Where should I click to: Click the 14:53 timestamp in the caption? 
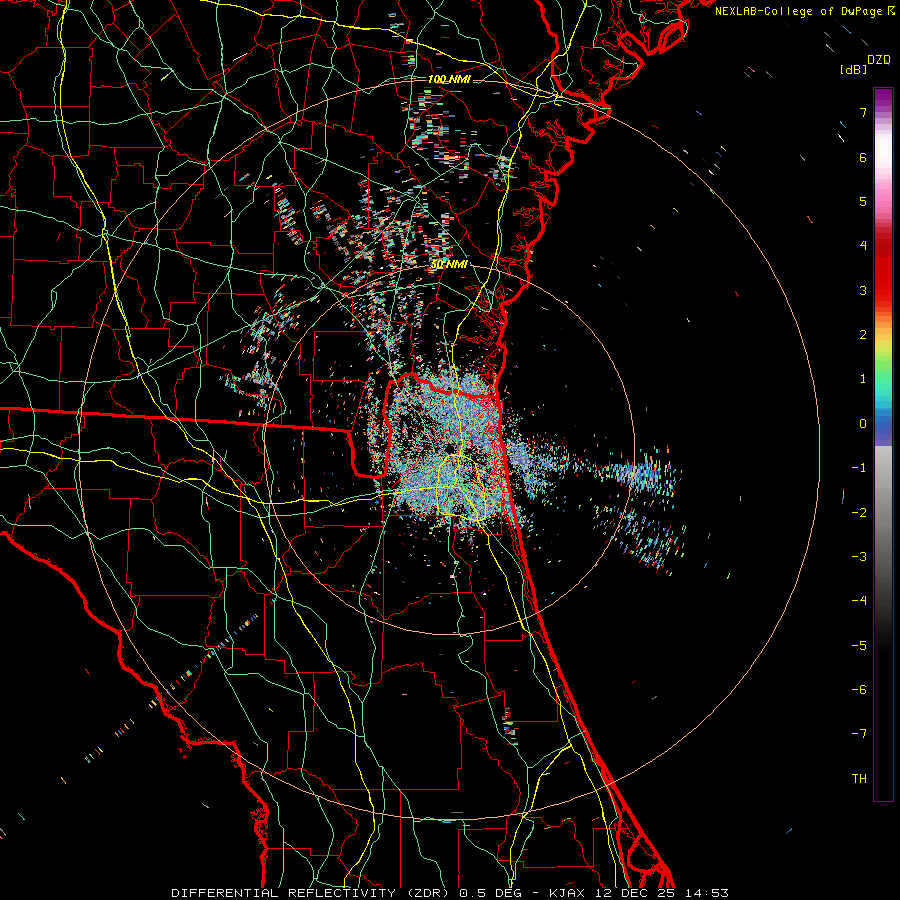[709, 893]
